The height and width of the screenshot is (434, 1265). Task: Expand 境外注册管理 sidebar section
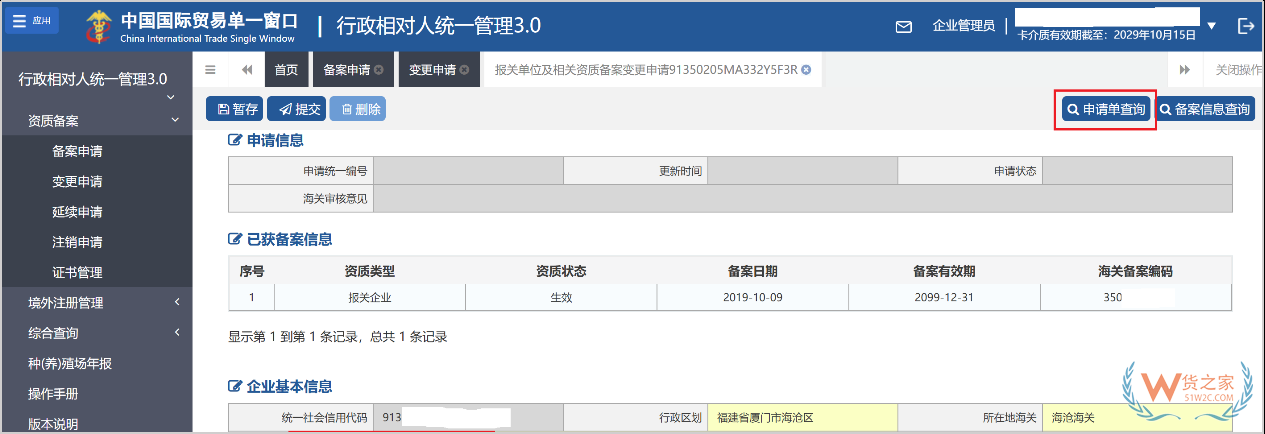tap(96, 302)
